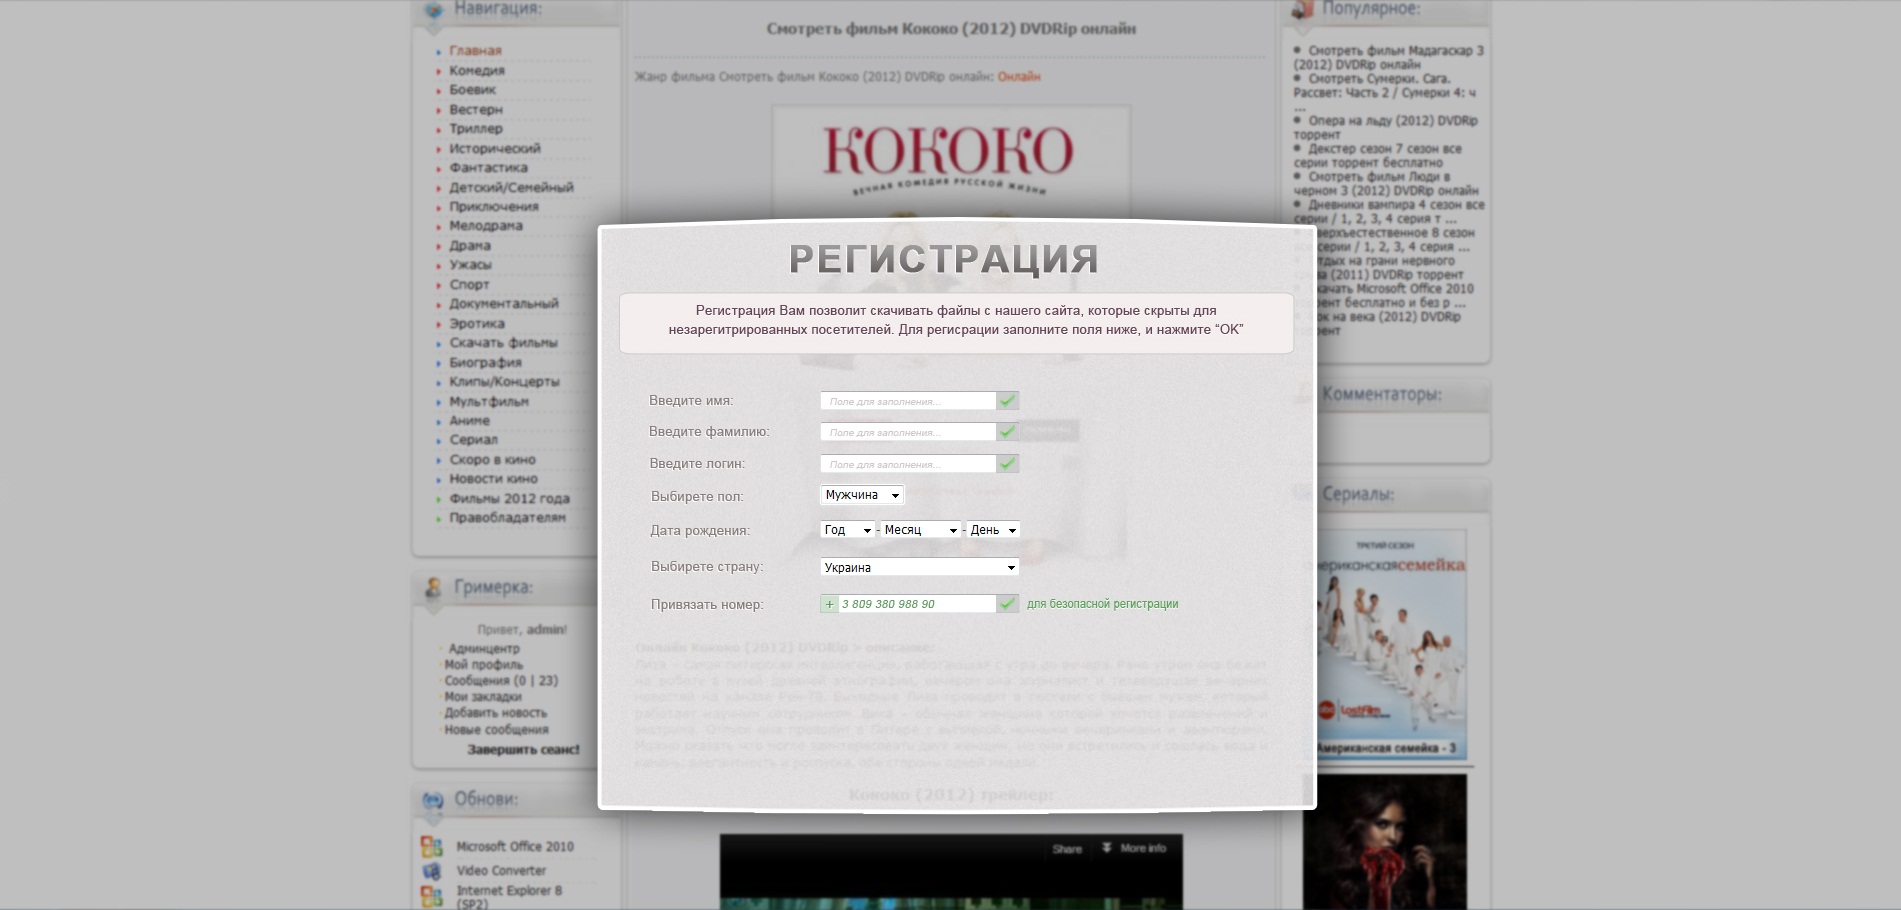
Task: Open Триллер in the navigation menu
Action: pyautogui.click(x=476, y=129)
